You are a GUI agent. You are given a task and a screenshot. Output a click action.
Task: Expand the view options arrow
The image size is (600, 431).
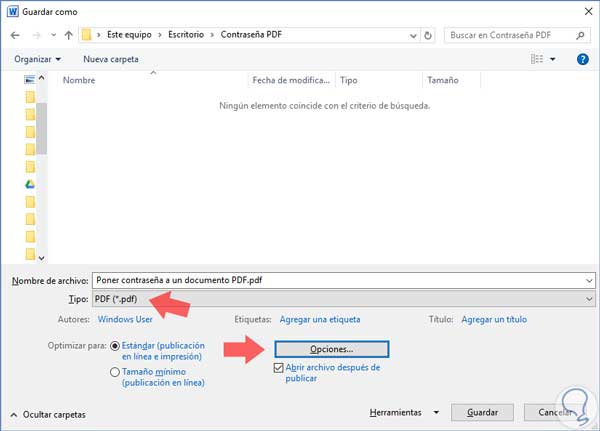(553, 59)
